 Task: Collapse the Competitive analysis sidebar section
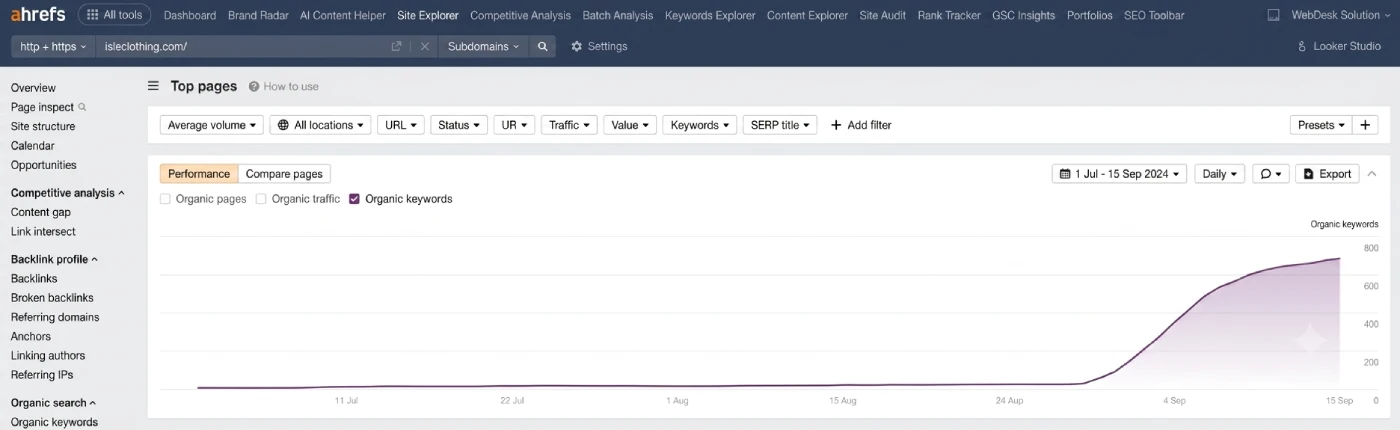(x=68, y=193)
